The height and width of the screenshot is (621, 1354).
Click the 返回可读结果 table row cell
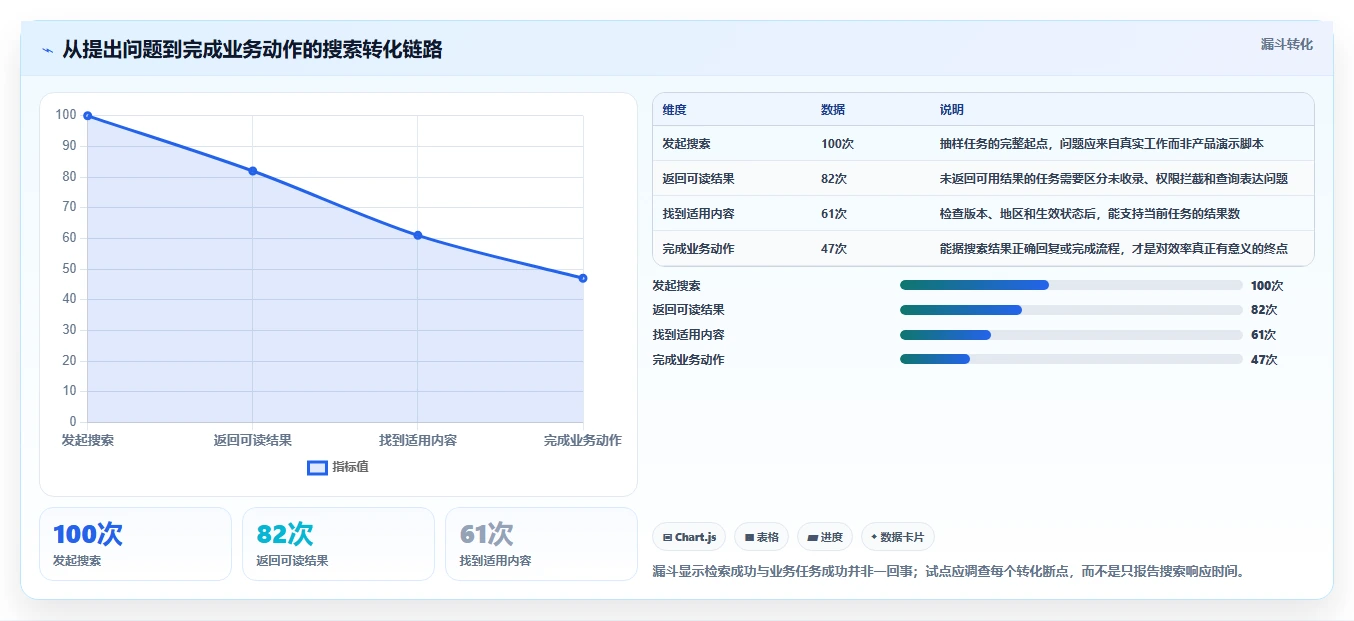[x=698, y=179]
